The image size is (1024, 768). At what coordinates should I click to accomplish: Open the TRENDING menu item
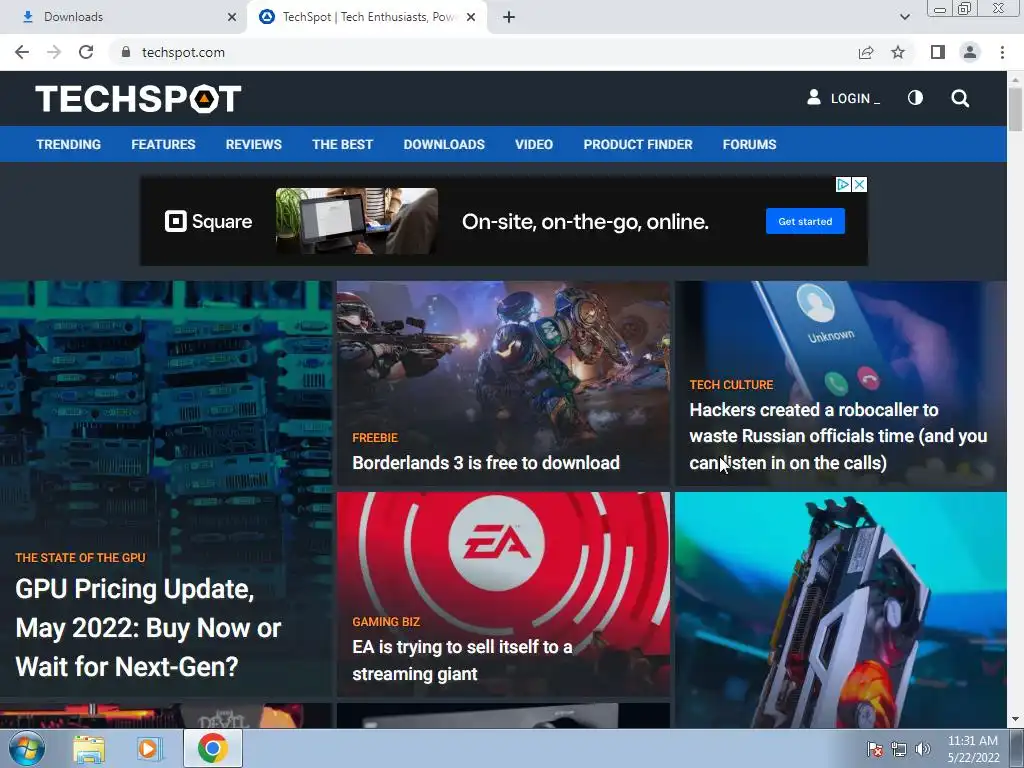(x=69, y=144)
